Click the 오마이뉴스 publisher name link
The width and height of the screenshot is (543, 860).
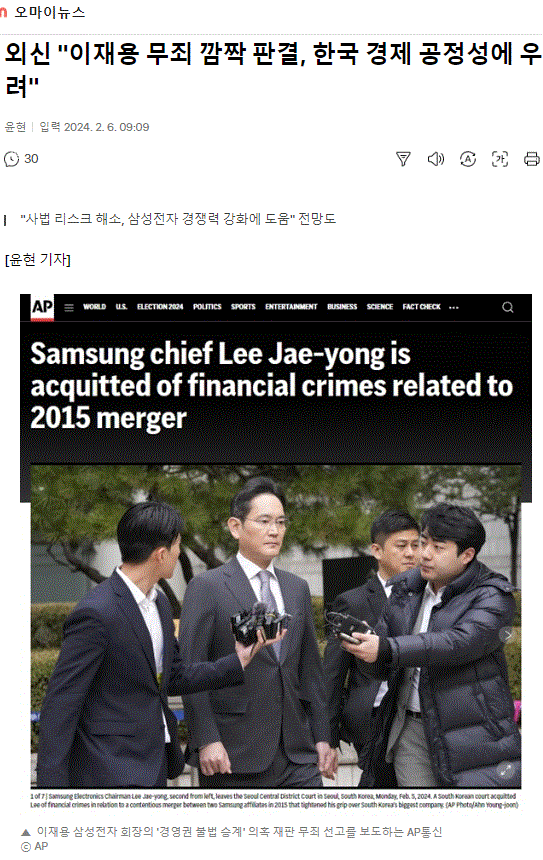[49, 12]
